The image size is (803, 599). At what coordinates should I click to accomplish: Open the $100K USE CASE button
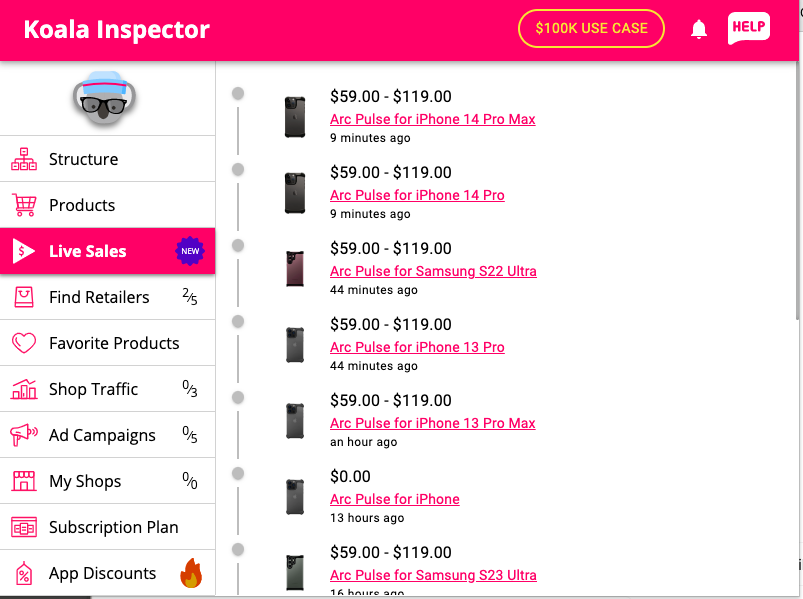click(591, 28)
